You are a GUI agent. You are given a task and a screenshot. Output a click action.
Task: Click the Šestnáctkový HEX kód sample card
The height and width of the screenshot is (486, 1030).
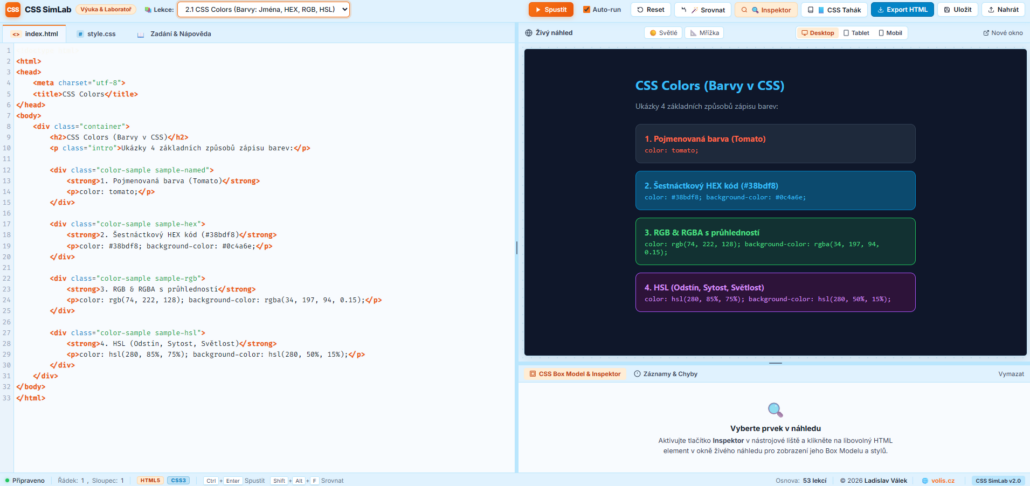(x=775, y=190)
